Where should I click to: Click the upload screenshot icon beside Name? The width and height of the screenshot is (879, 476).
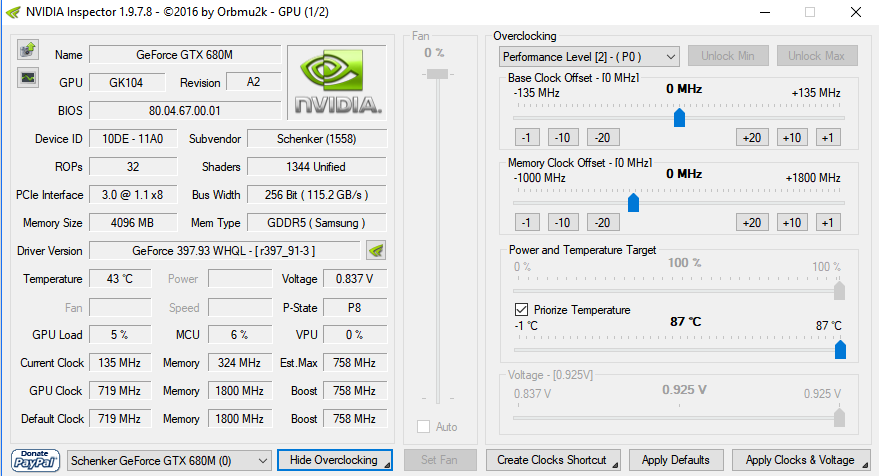pos(28,50)
